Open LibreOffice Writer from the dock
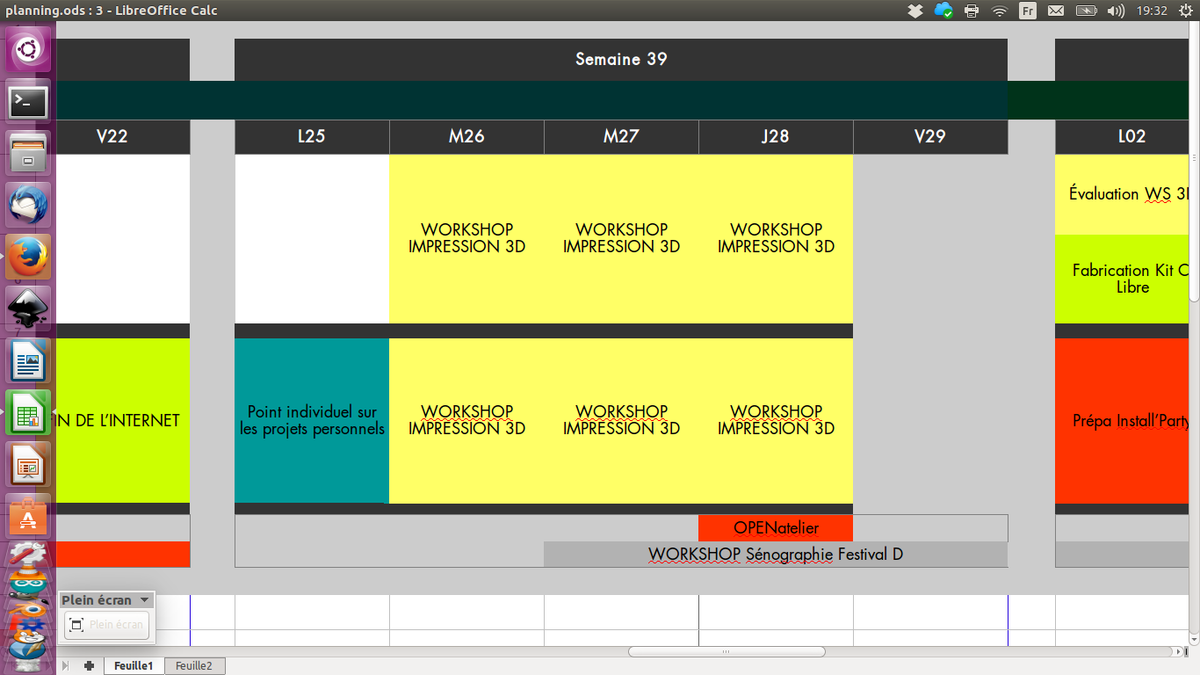This screenshot has height=675, width=1200. 27,361
